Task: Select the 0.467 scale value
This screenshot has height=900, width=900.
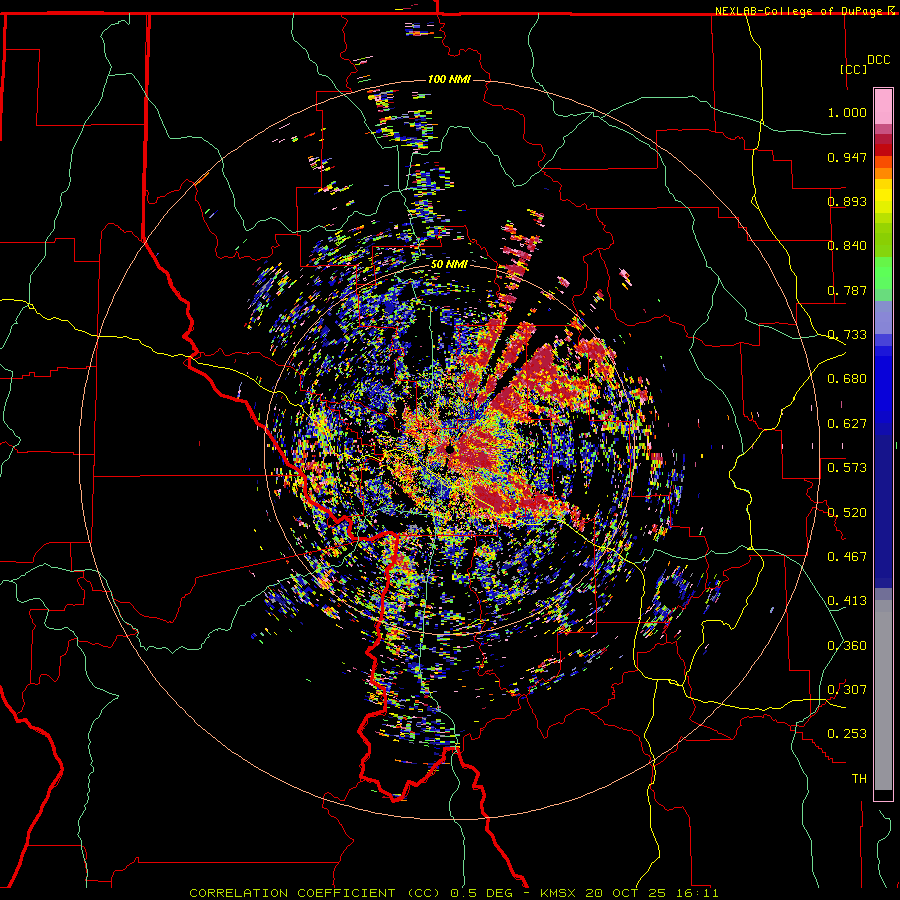Action: (847, 557)
